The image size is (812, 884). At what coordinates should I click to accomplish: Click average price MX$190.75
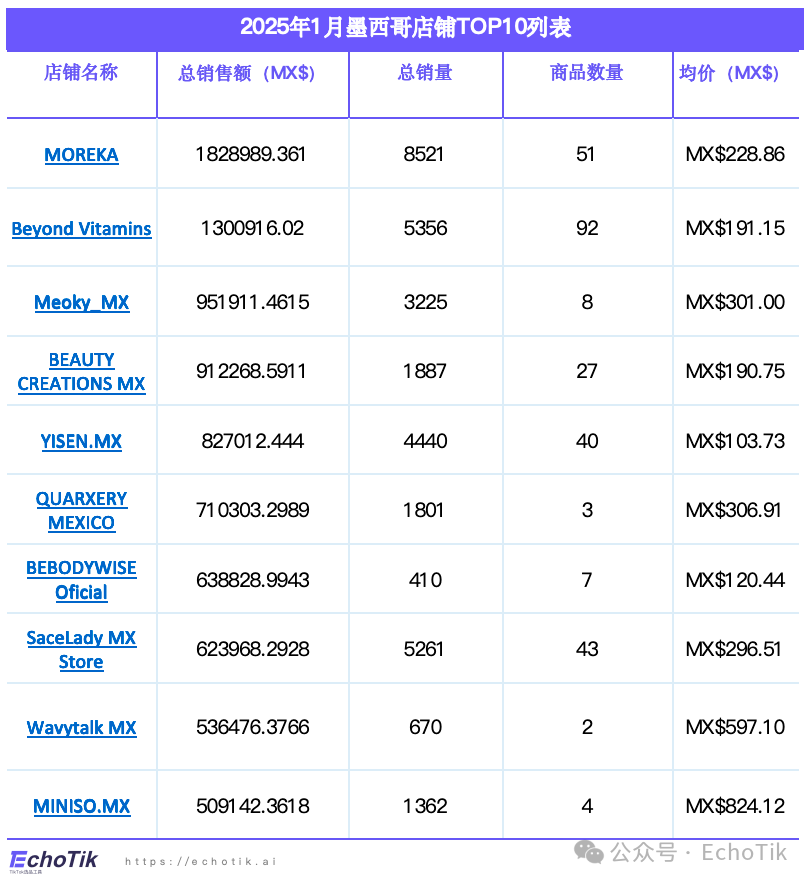(x=735, y=371)
